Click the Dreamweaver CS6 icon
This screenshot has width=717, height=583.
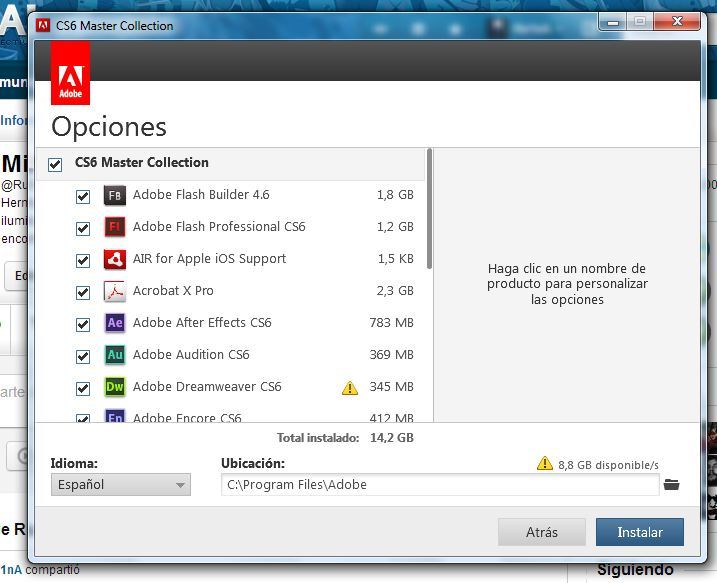[x=115, y=387]
